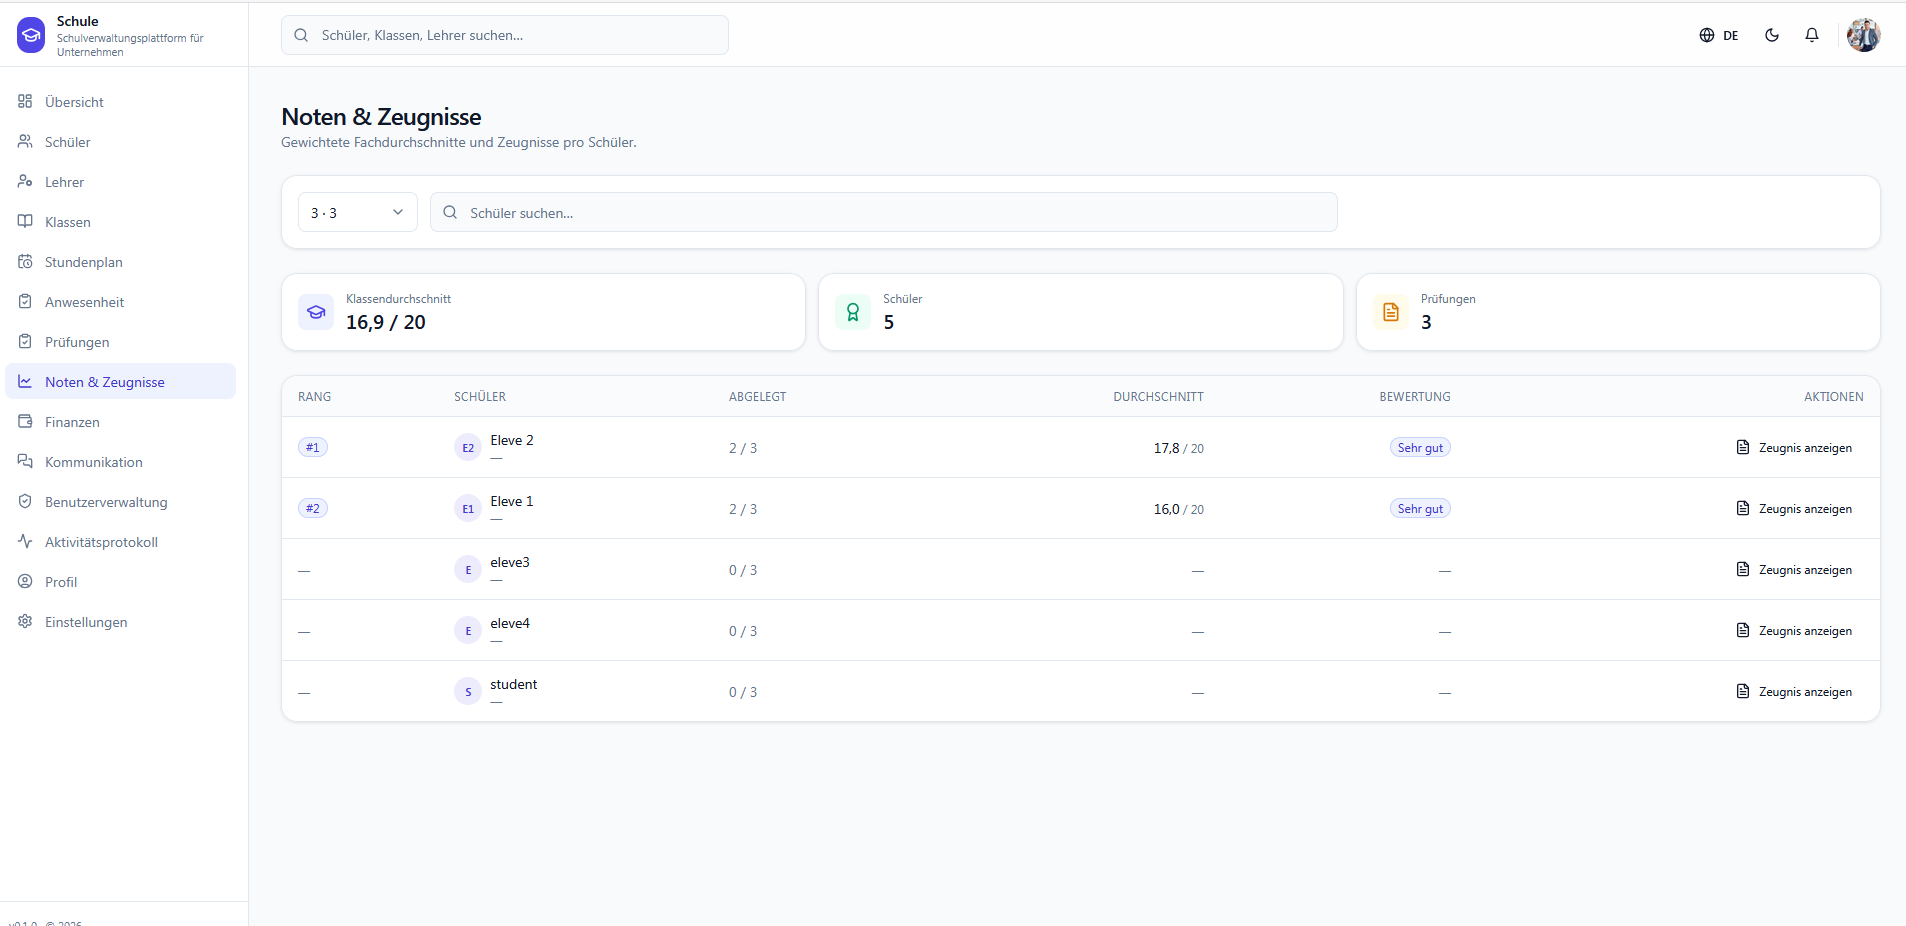
Task: Open language selector DE globe
Action: (x=1719, y=35)
